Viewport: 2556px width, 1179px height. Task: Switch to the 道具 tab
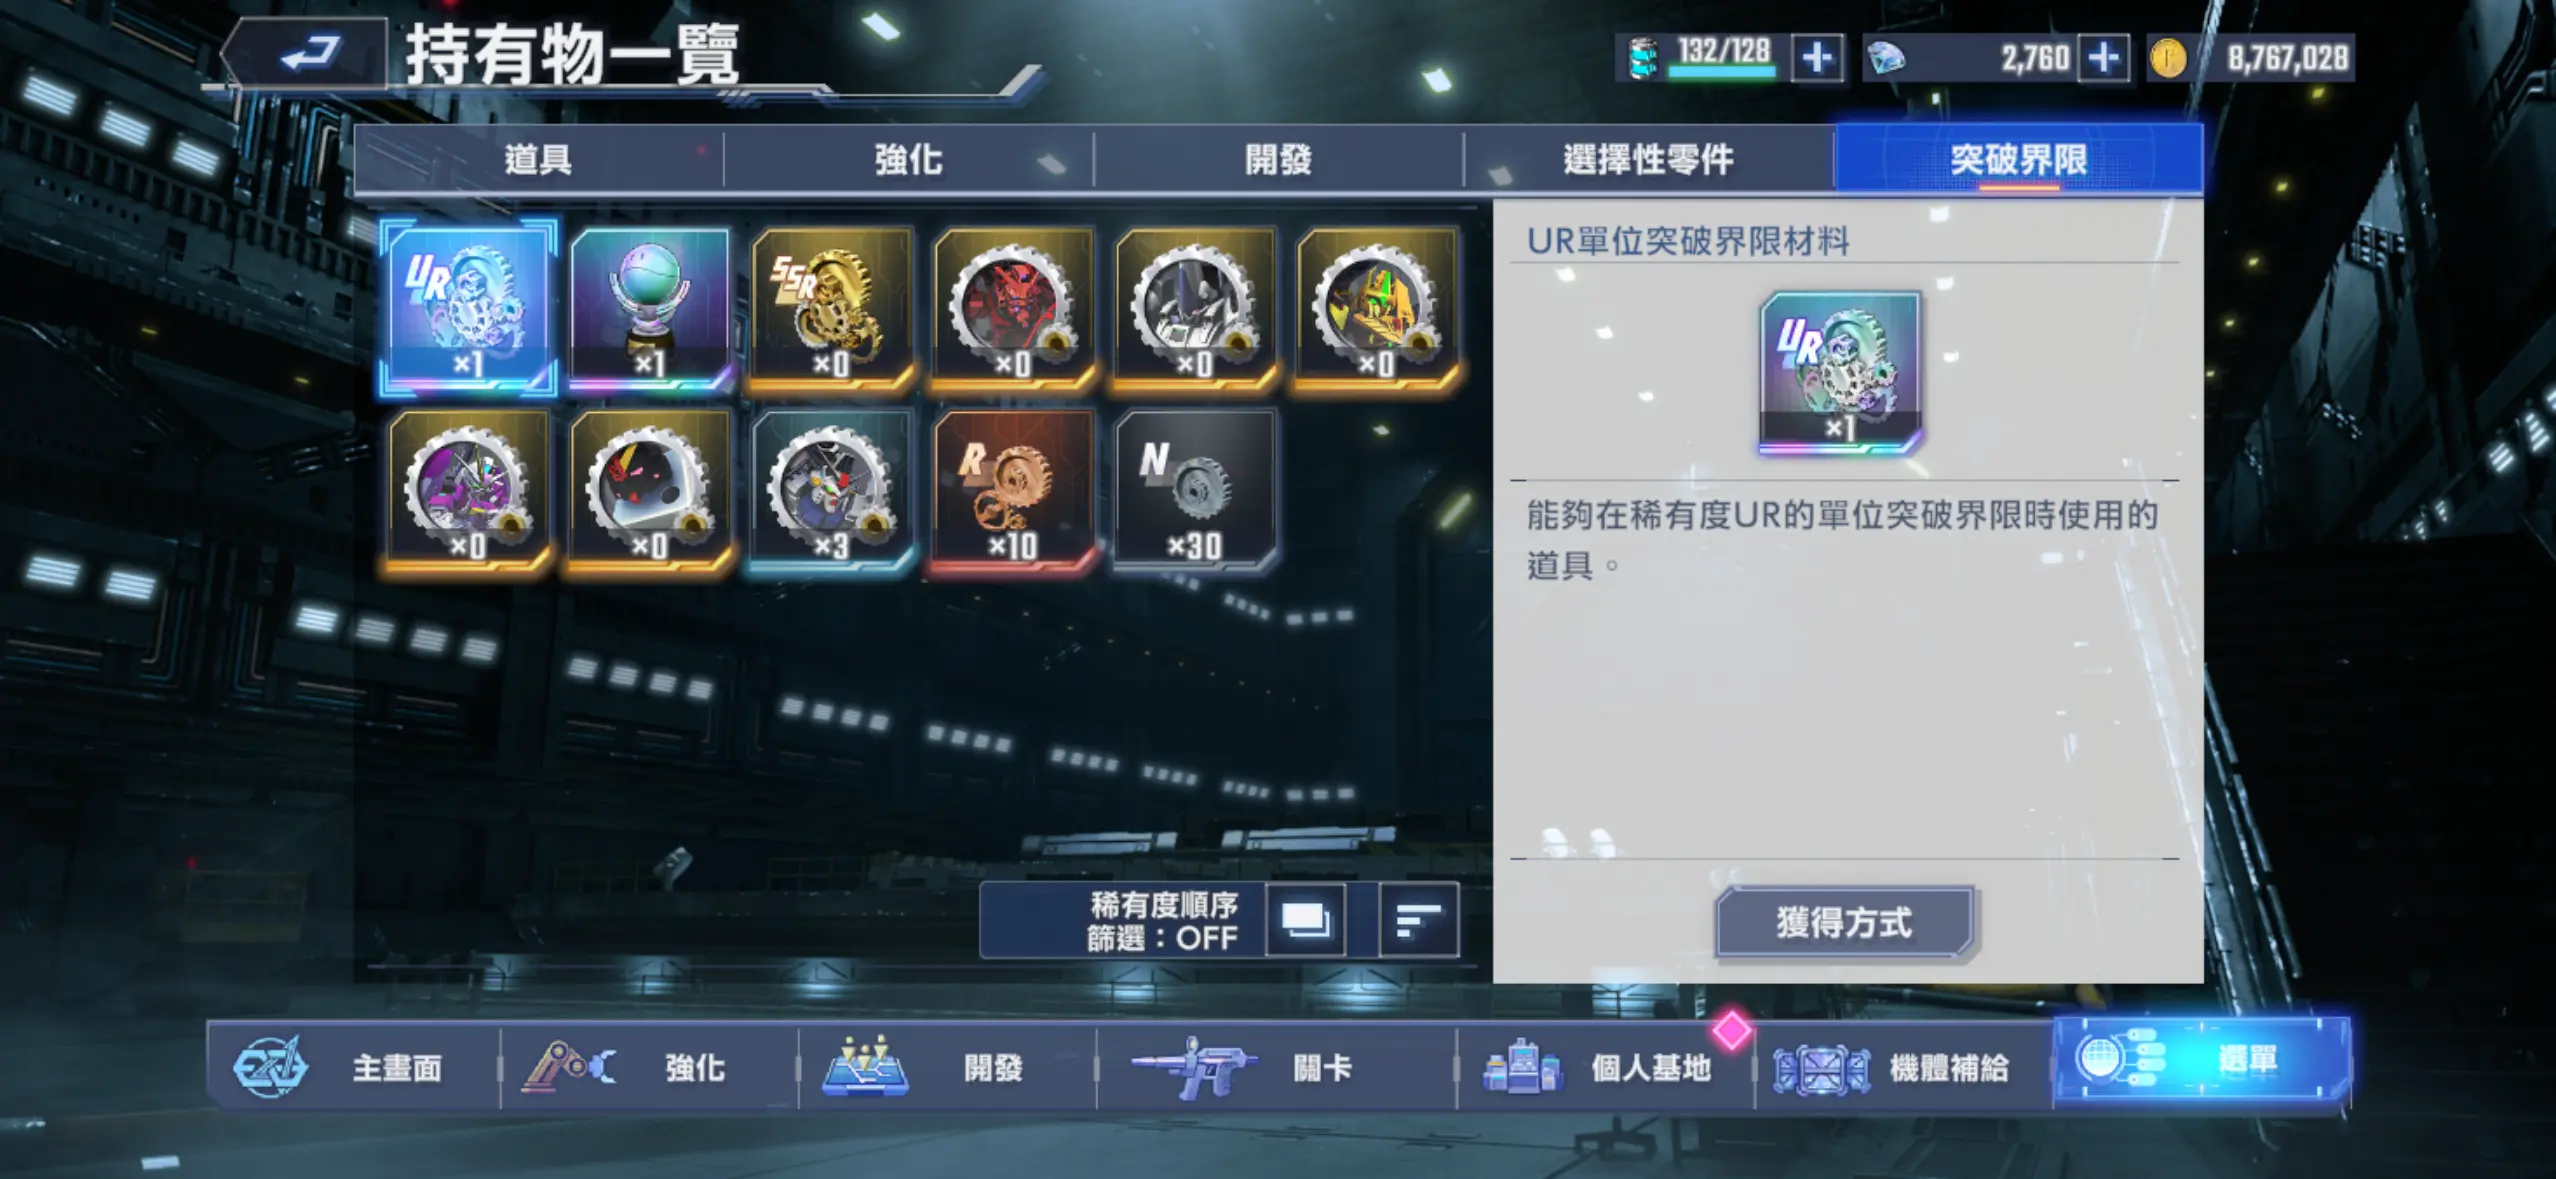click(538, 160)
